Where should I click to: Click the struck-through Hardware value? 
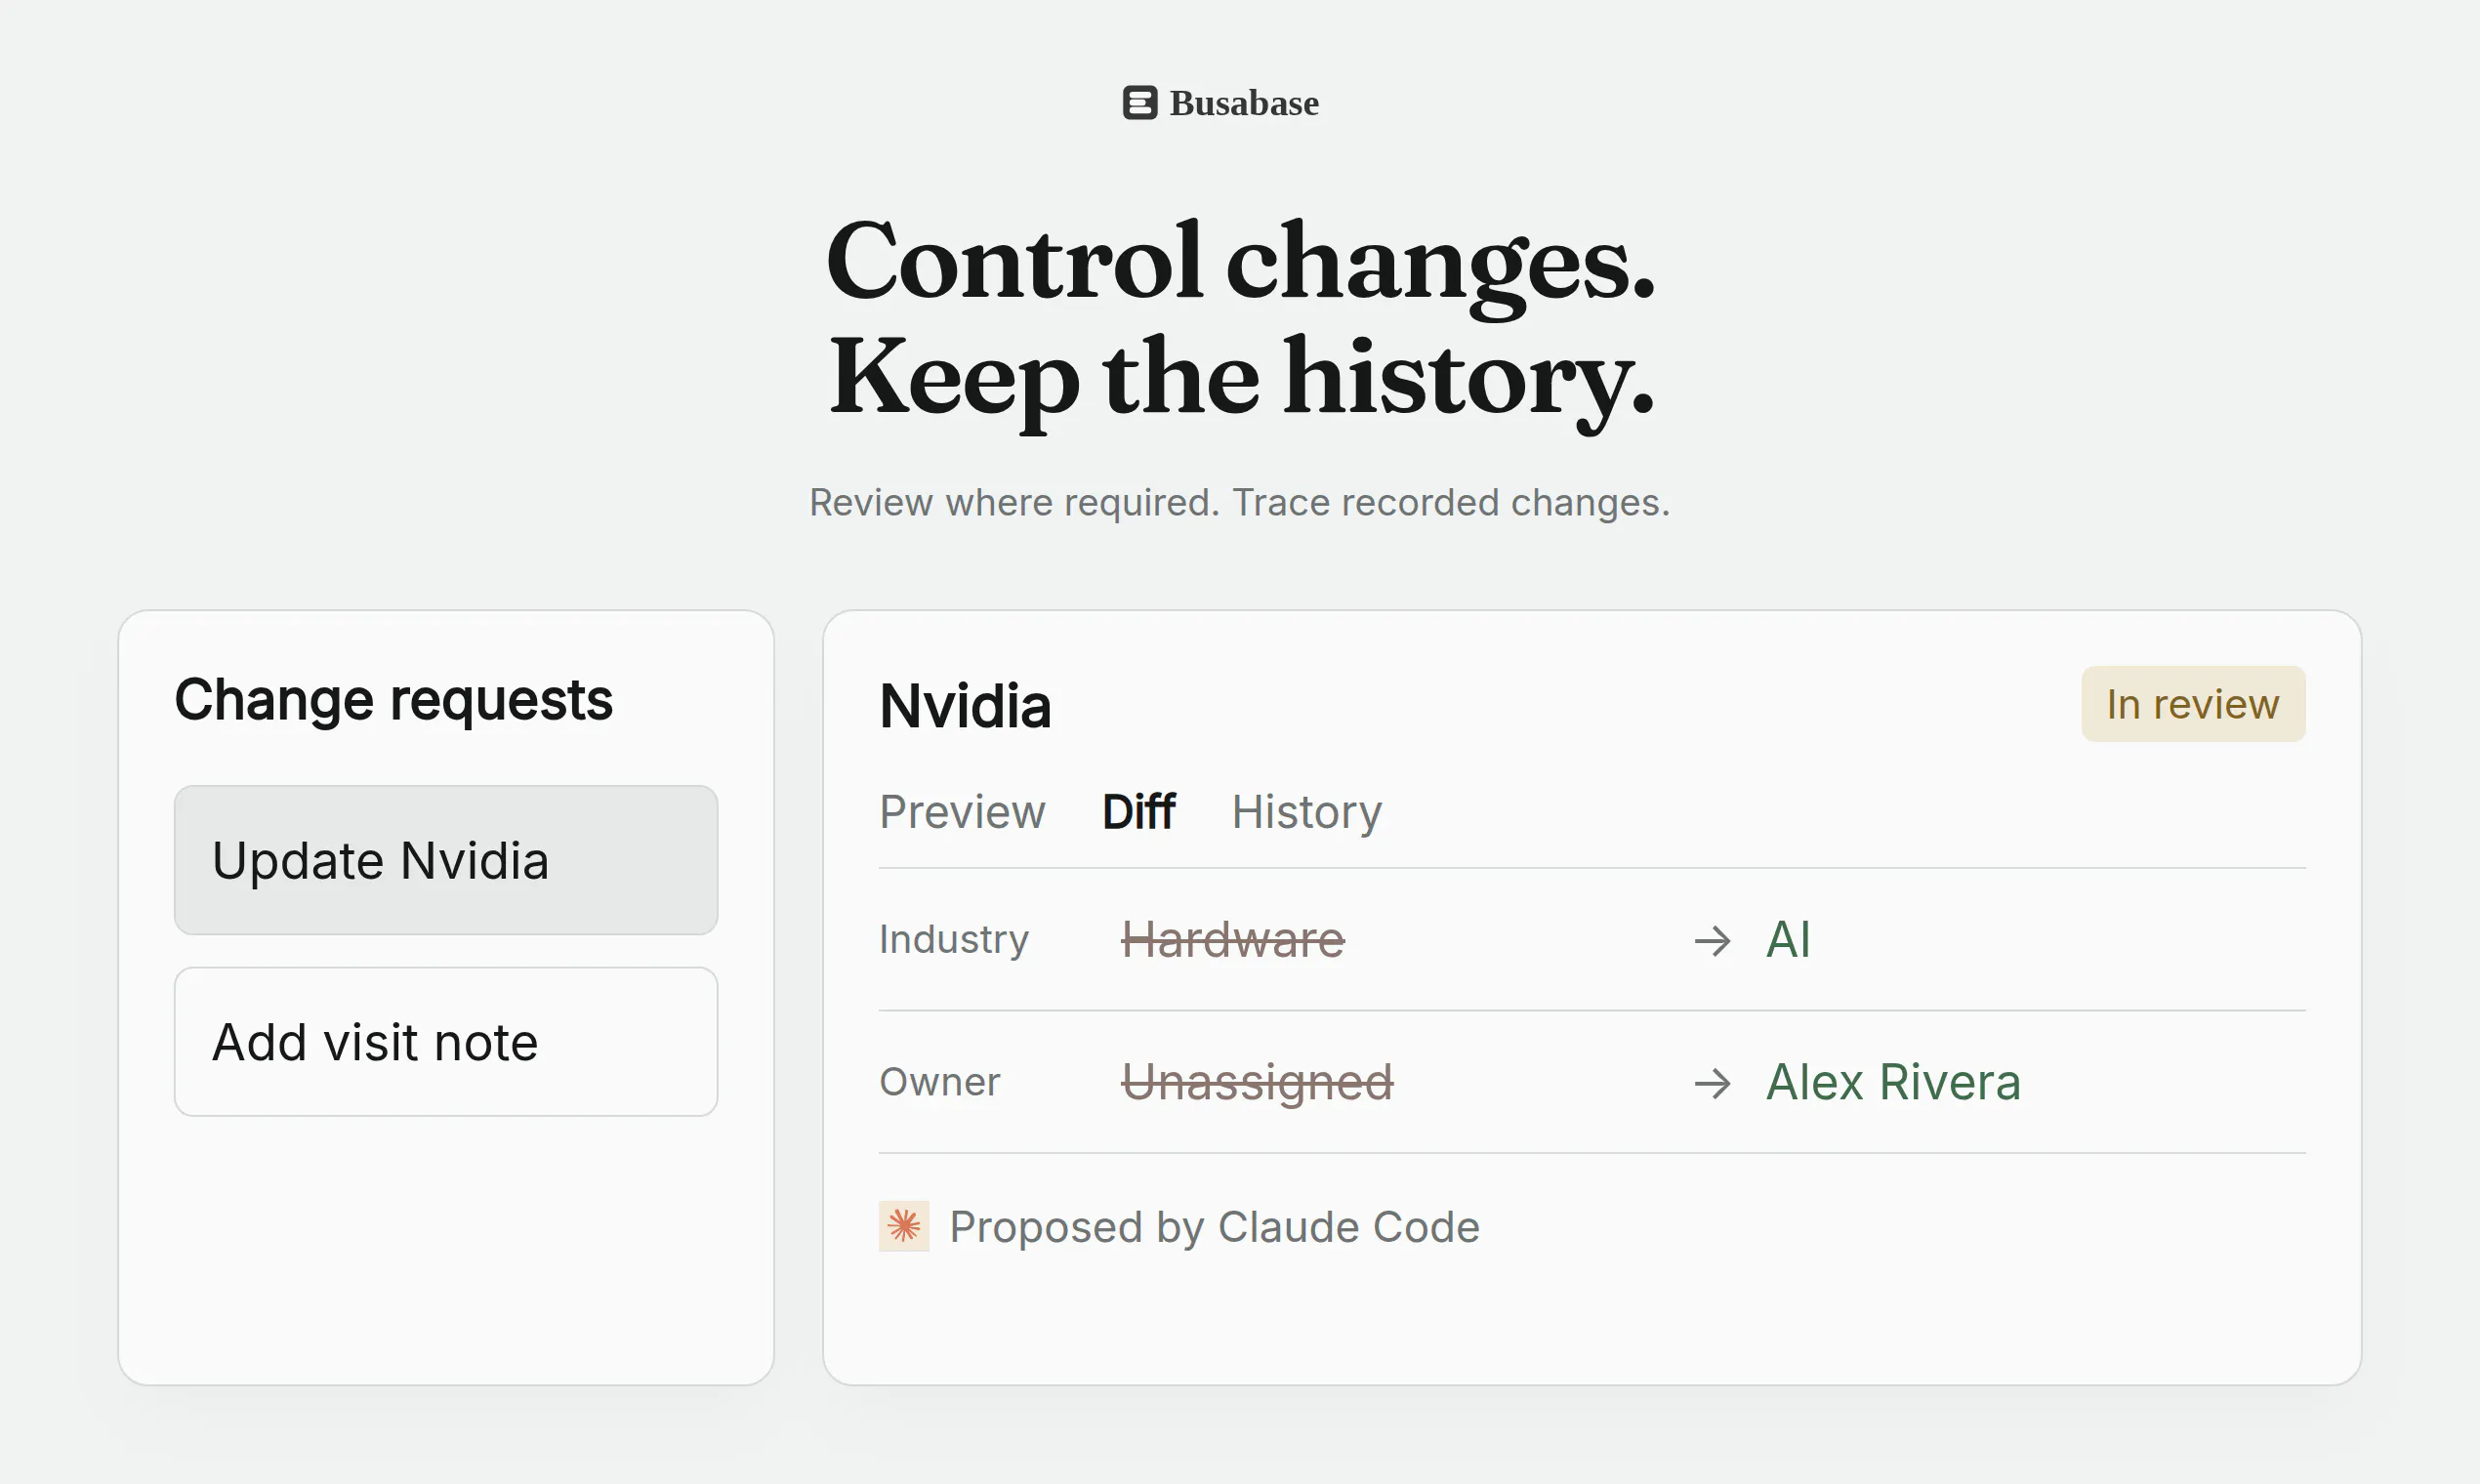pyautogui.click(x=1233, y=940)
